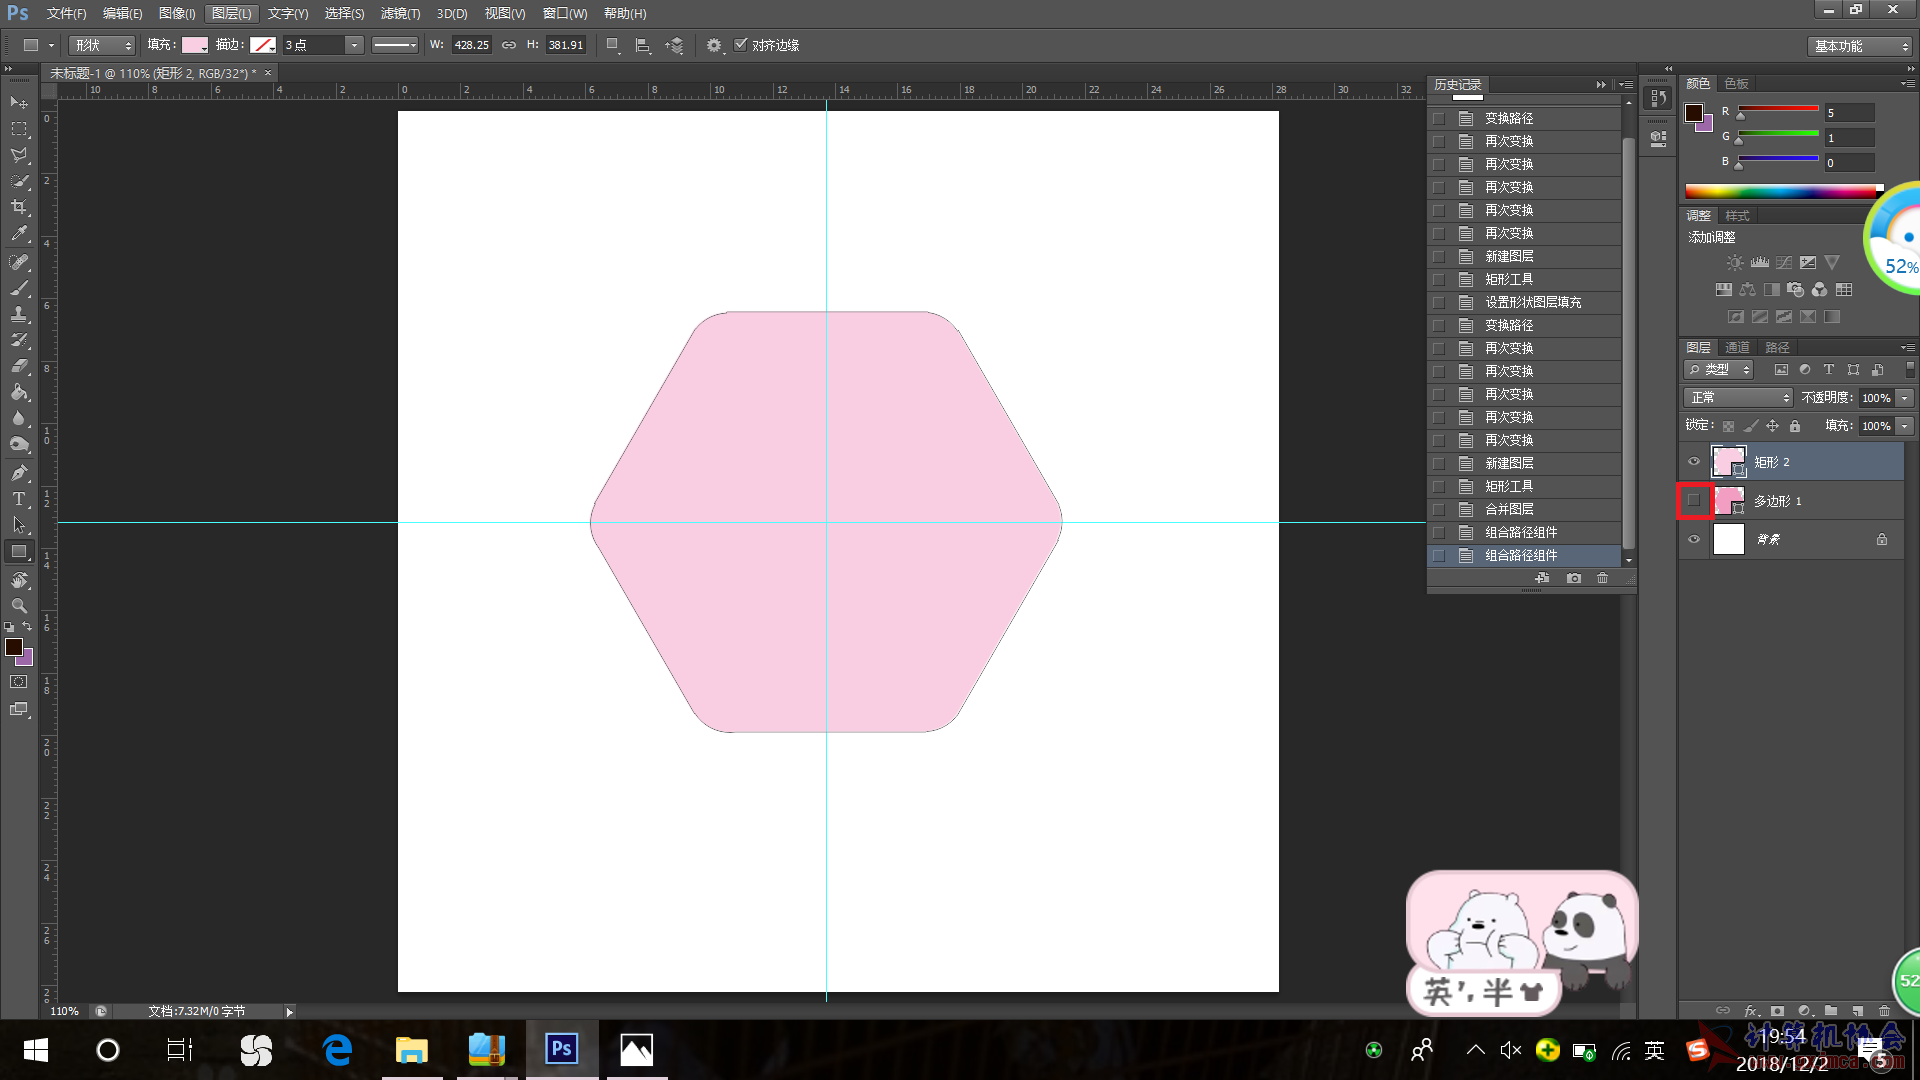Select the Dodge tool
Image resolution: width=1920 pixels, height=1080 pixels.
click(19, 444)
